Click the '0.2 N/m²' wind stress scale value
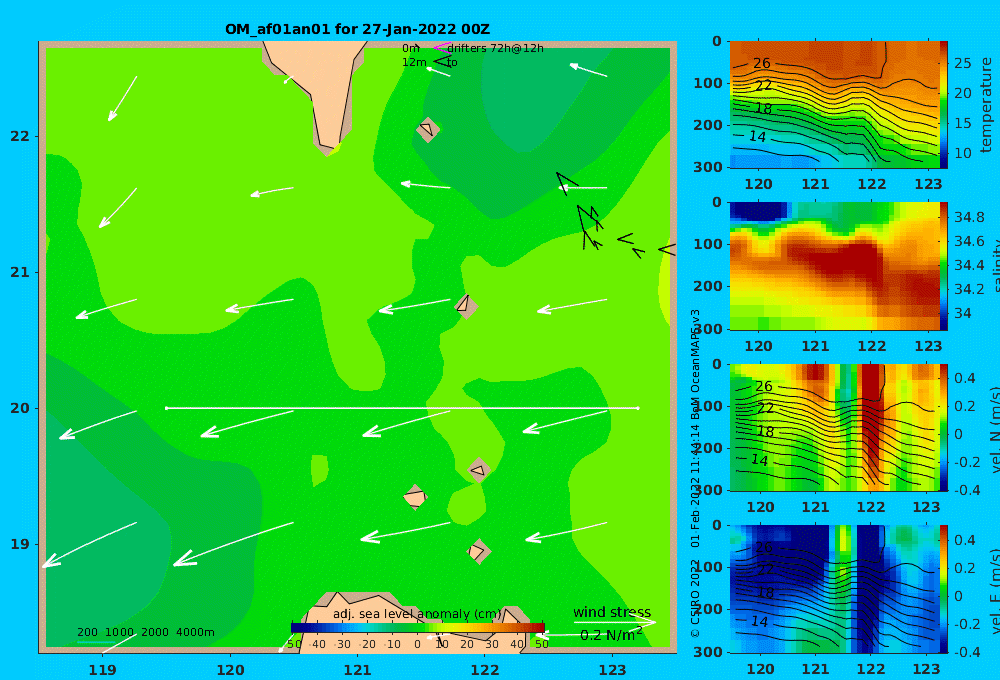 tap(611, 635)
